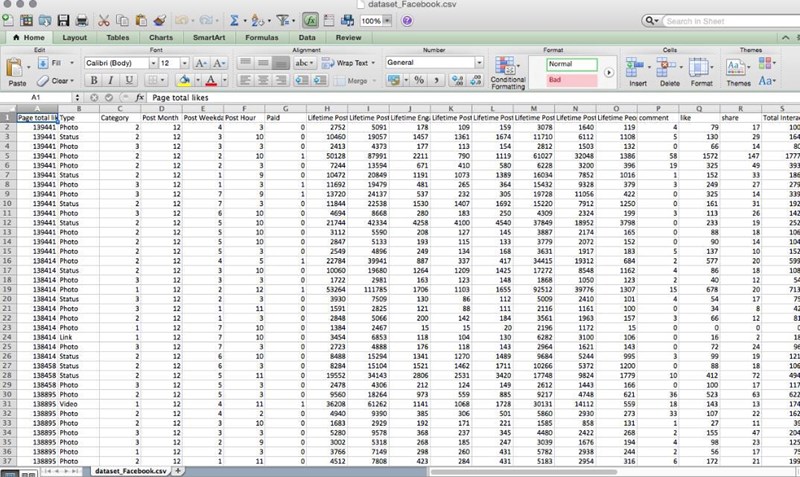
Task: Open the font name dropdown
Action: tap(149, 62)
